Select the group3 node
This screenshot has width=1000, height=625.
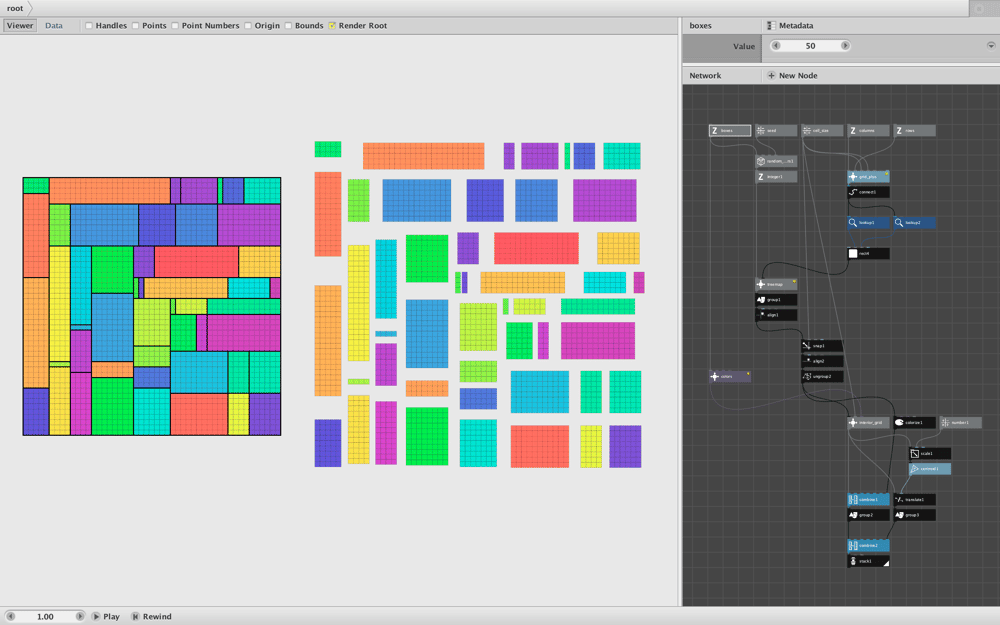(x=914, y=515)
